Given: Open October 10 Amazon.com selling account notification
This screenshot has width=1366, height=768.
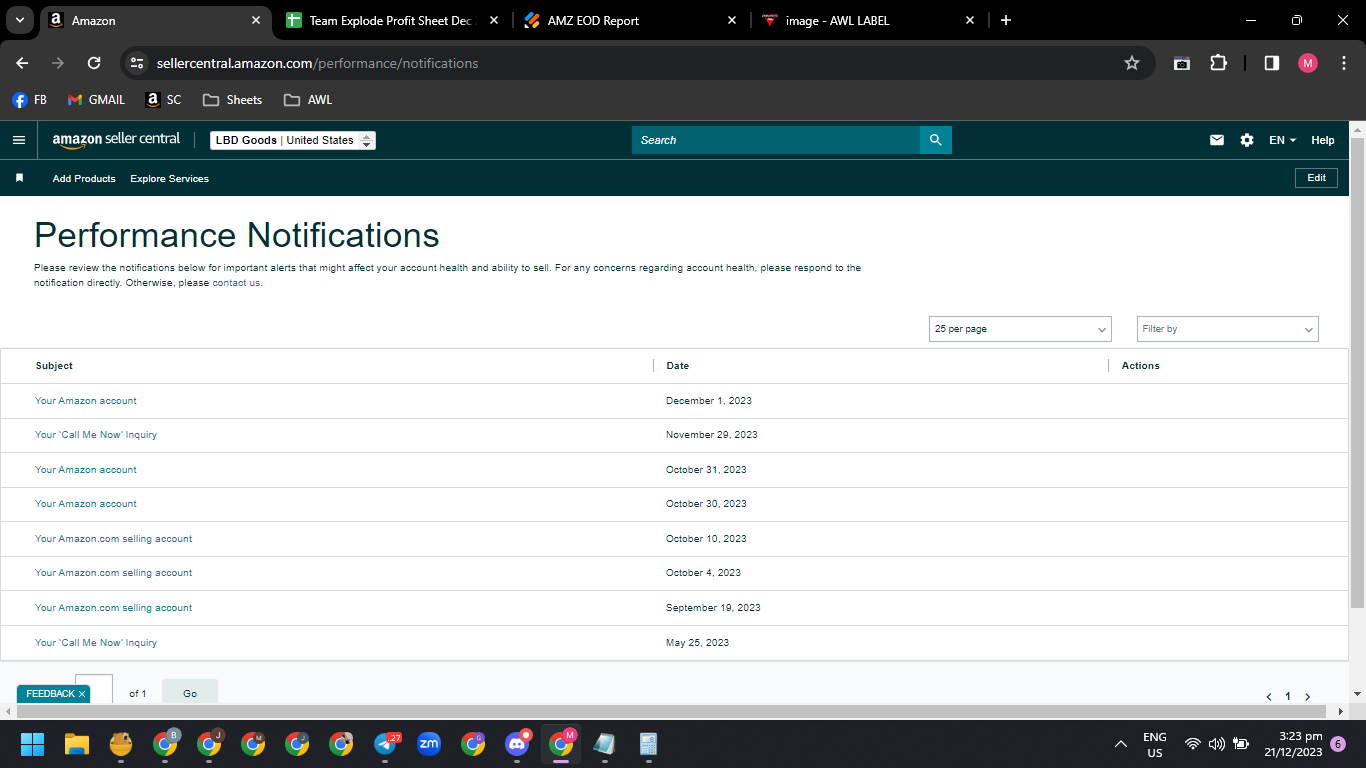Looking at the screenshot, I should 114,539.
